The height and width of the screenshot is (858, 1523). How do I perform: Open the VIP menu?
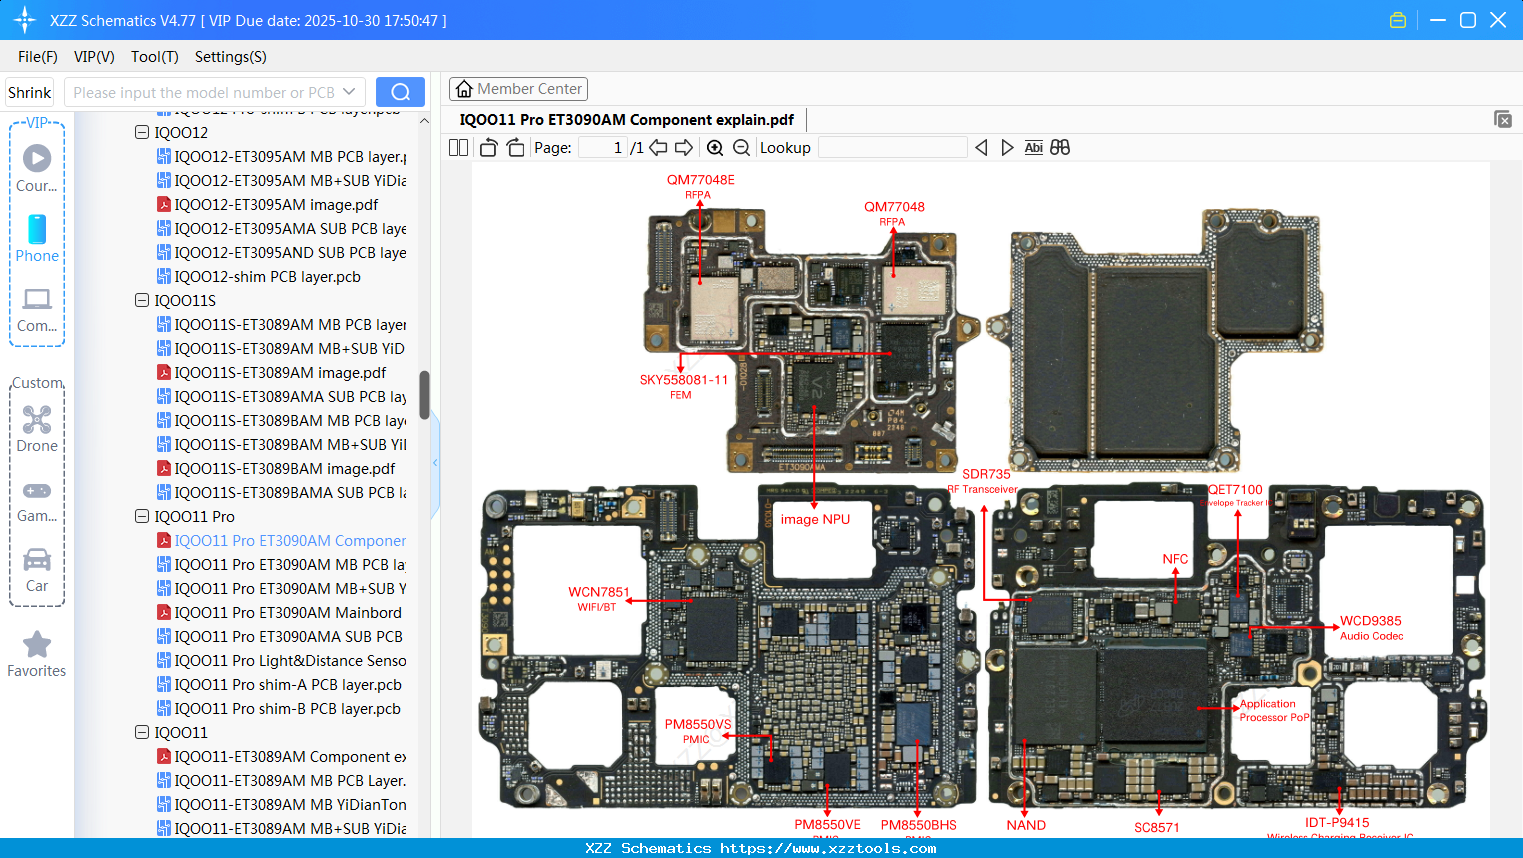pyautogui.click(x=93, y=57)
